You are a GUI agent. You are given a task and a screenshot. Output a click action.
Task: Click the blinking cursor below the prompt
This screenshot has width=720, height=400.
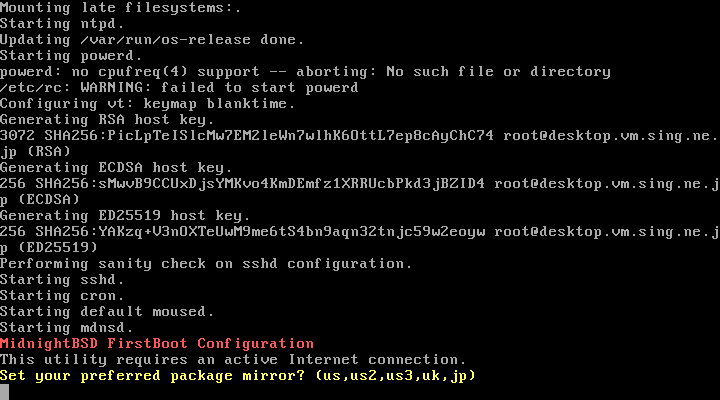pyautogui.click(x=5, y=392)
